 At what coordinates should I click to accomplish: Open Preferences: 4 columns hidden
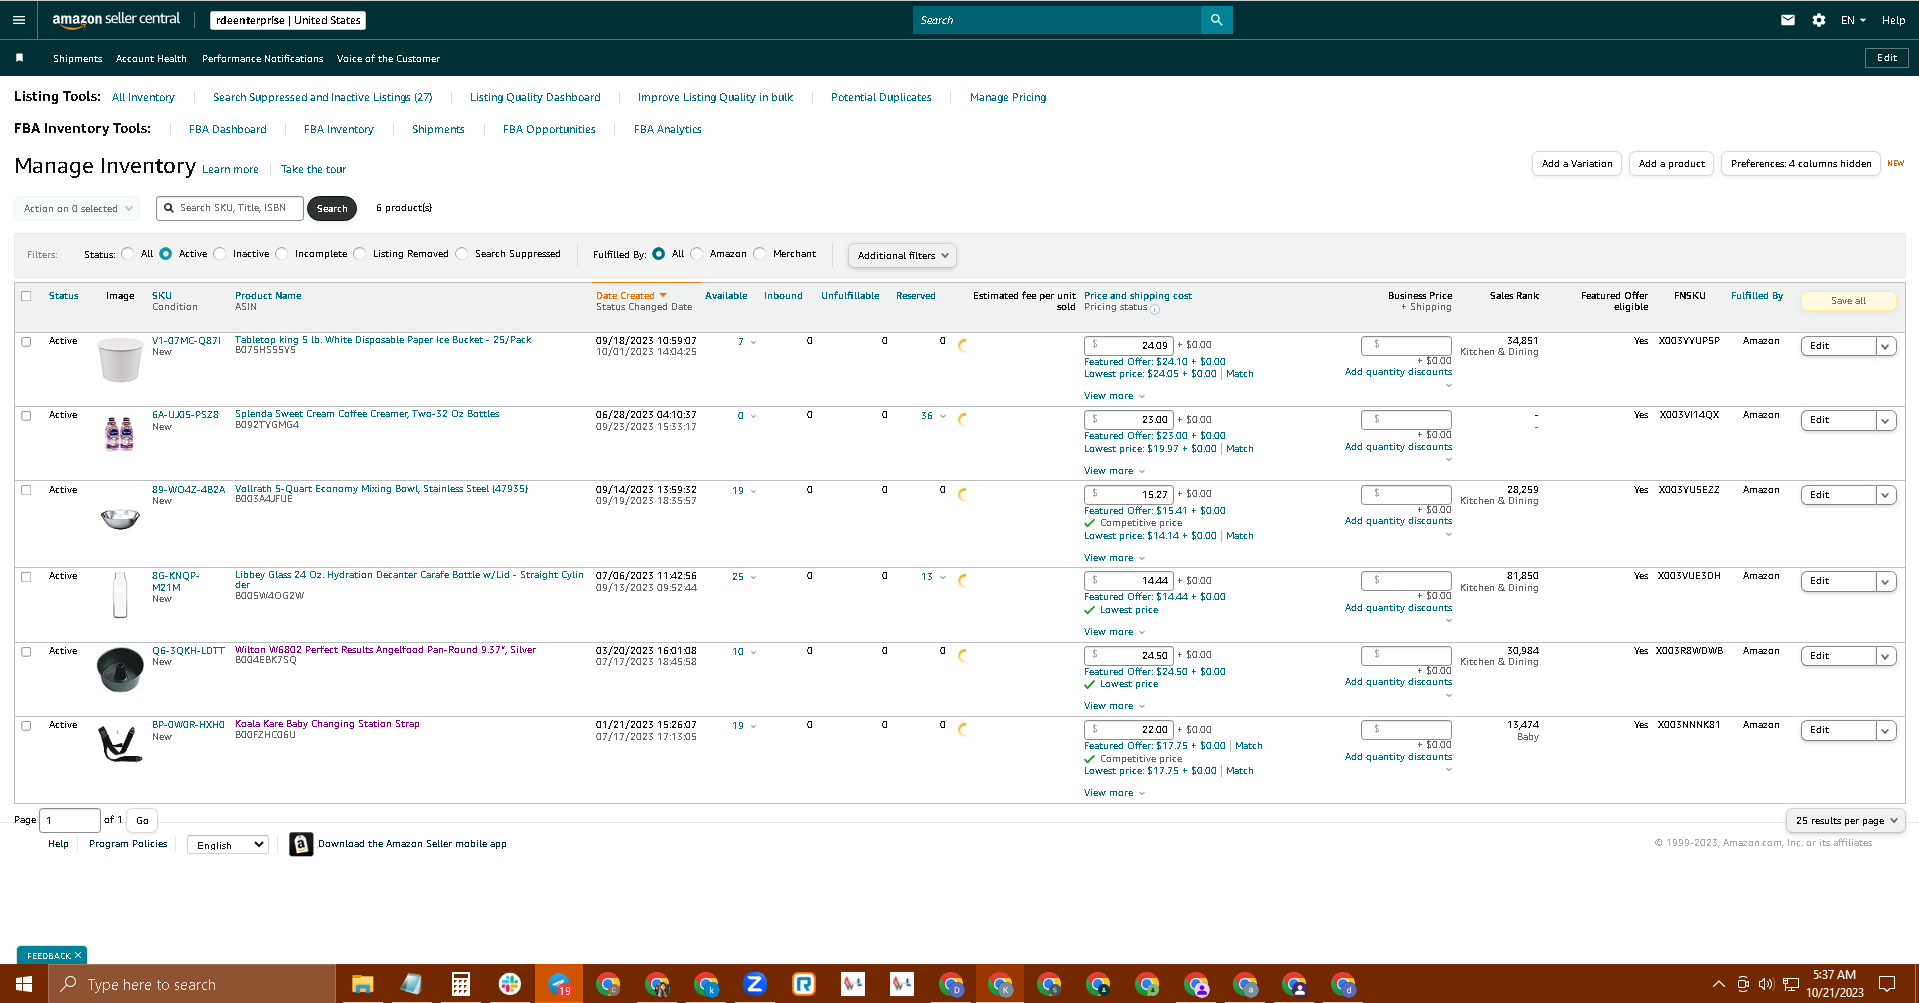point(1801,164)
